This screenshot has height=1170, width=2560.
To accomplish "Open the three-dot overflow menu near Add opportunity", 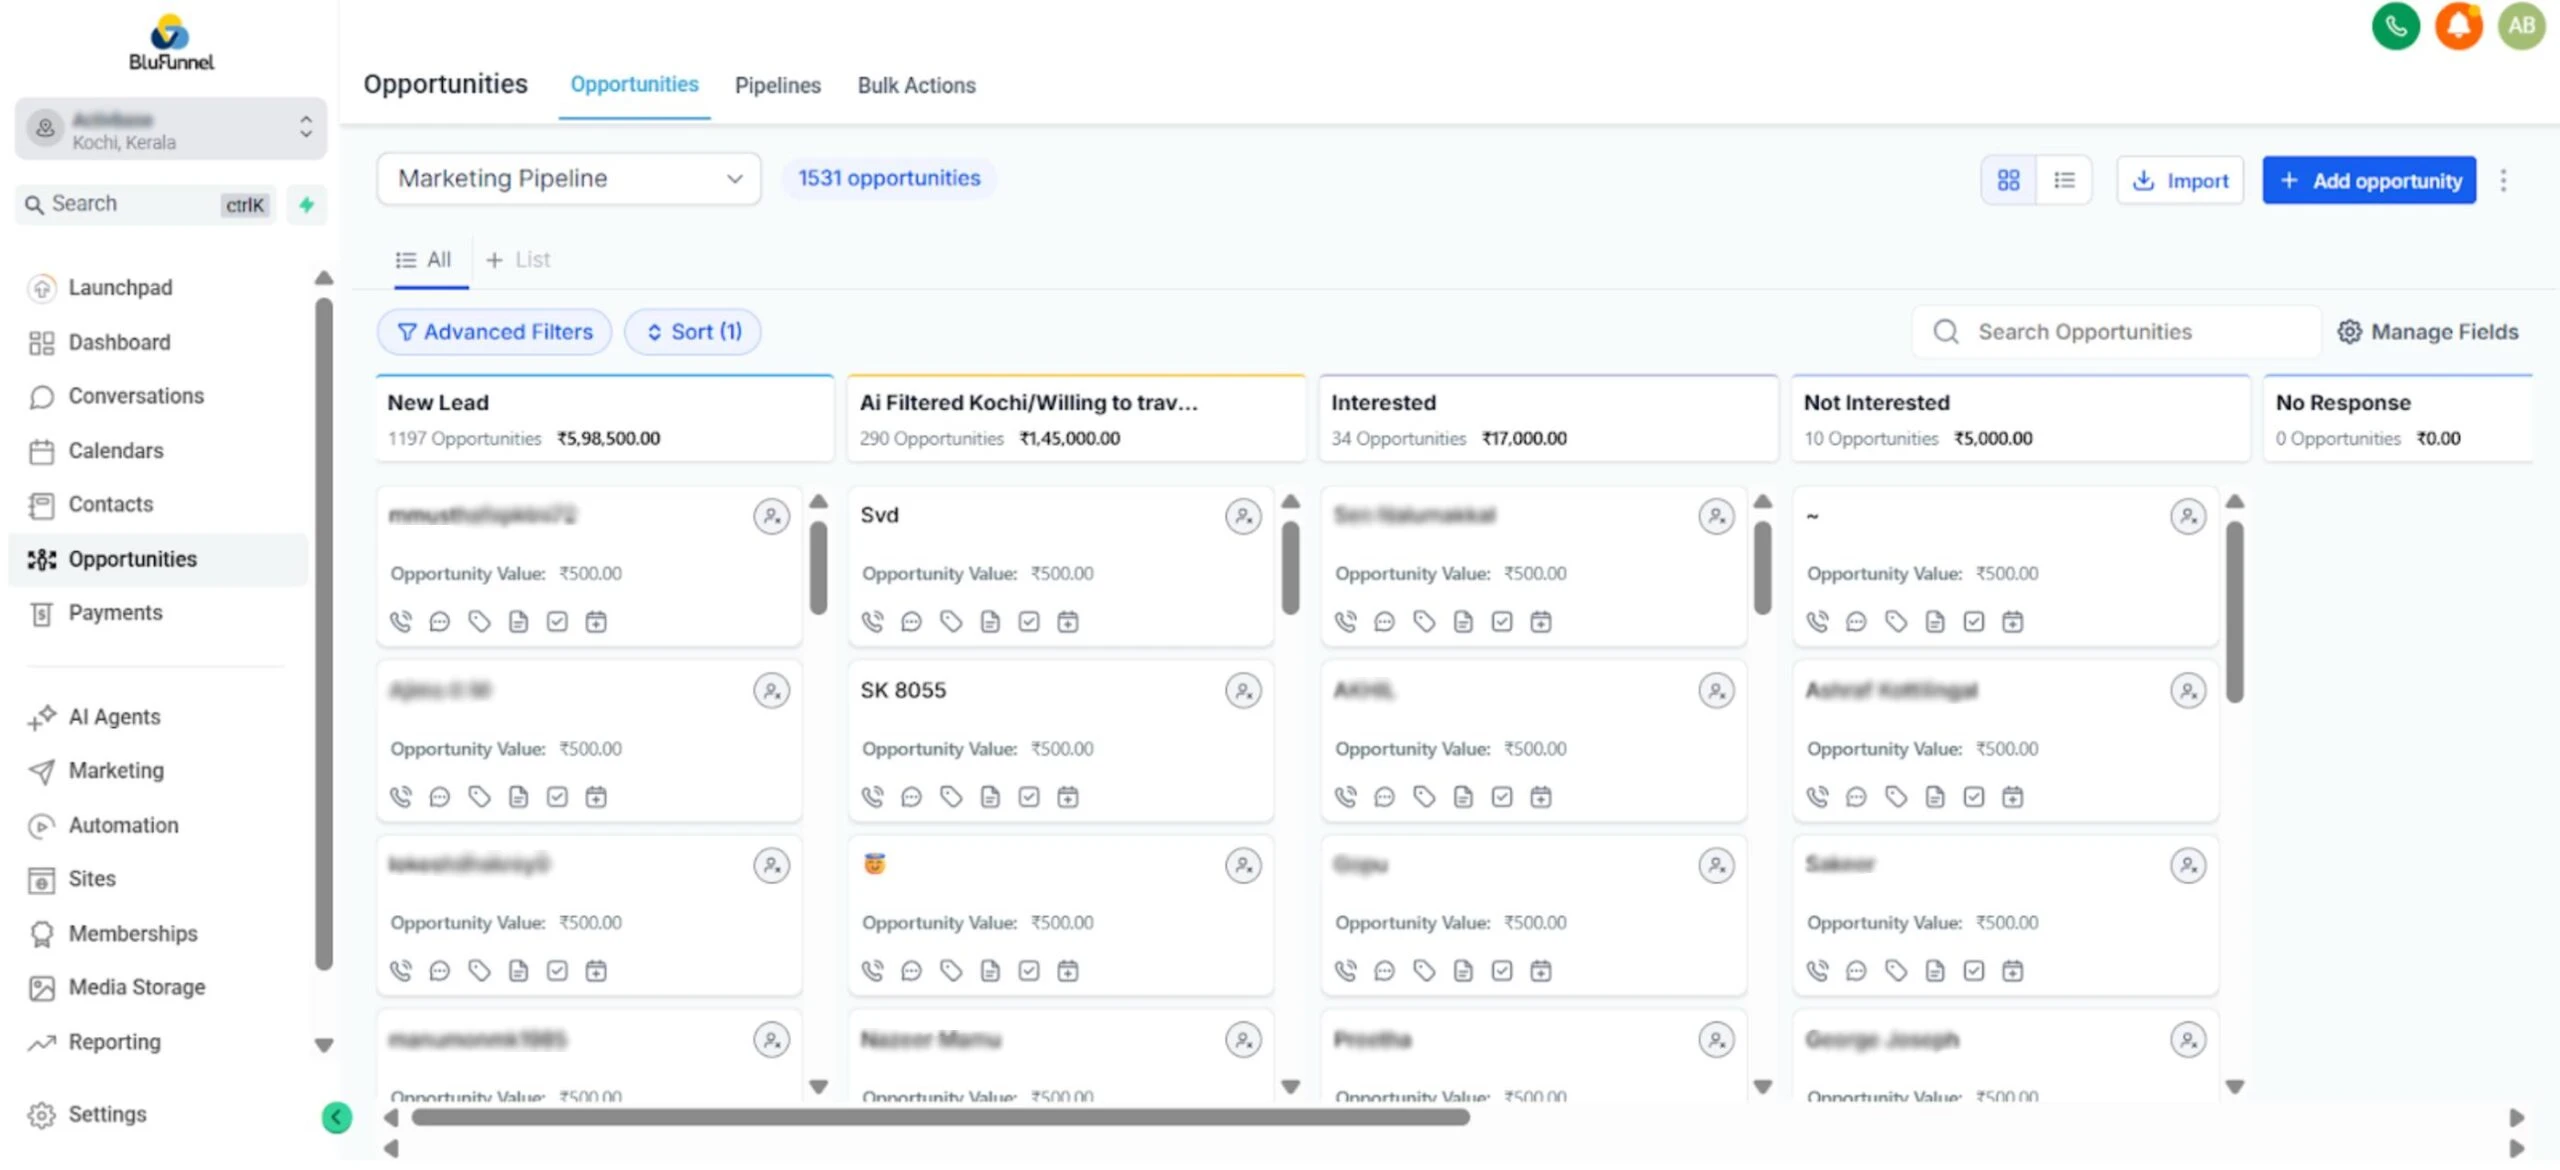I will tap(2504, 180).
